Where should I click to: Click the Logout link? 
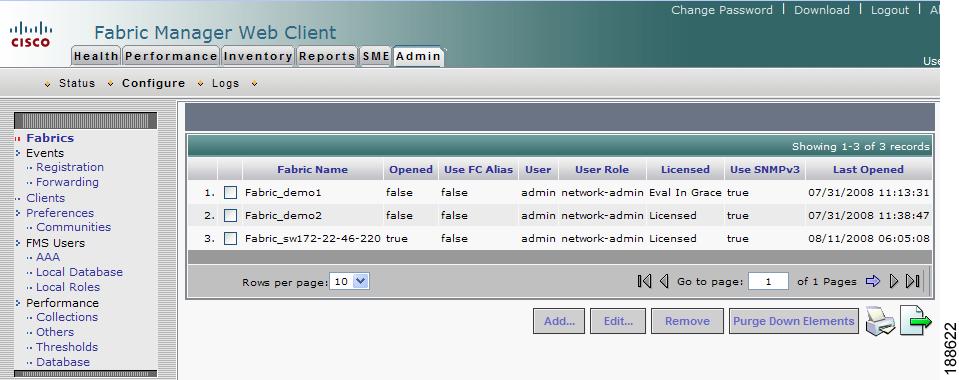pyautogui.click(x=890, y=10)
